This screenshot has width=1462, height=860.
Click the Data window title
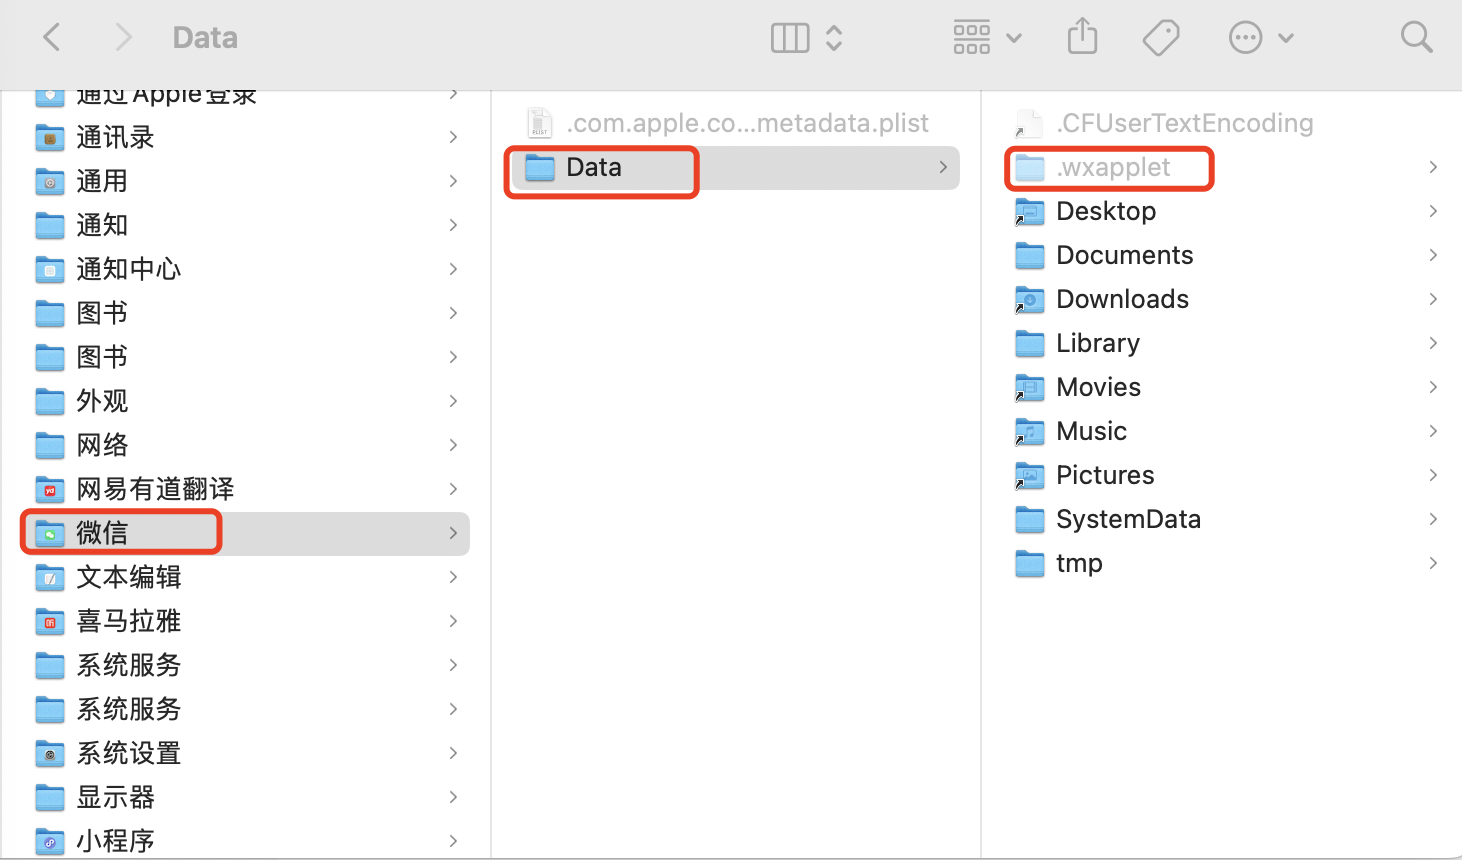[x=205, y=38]
